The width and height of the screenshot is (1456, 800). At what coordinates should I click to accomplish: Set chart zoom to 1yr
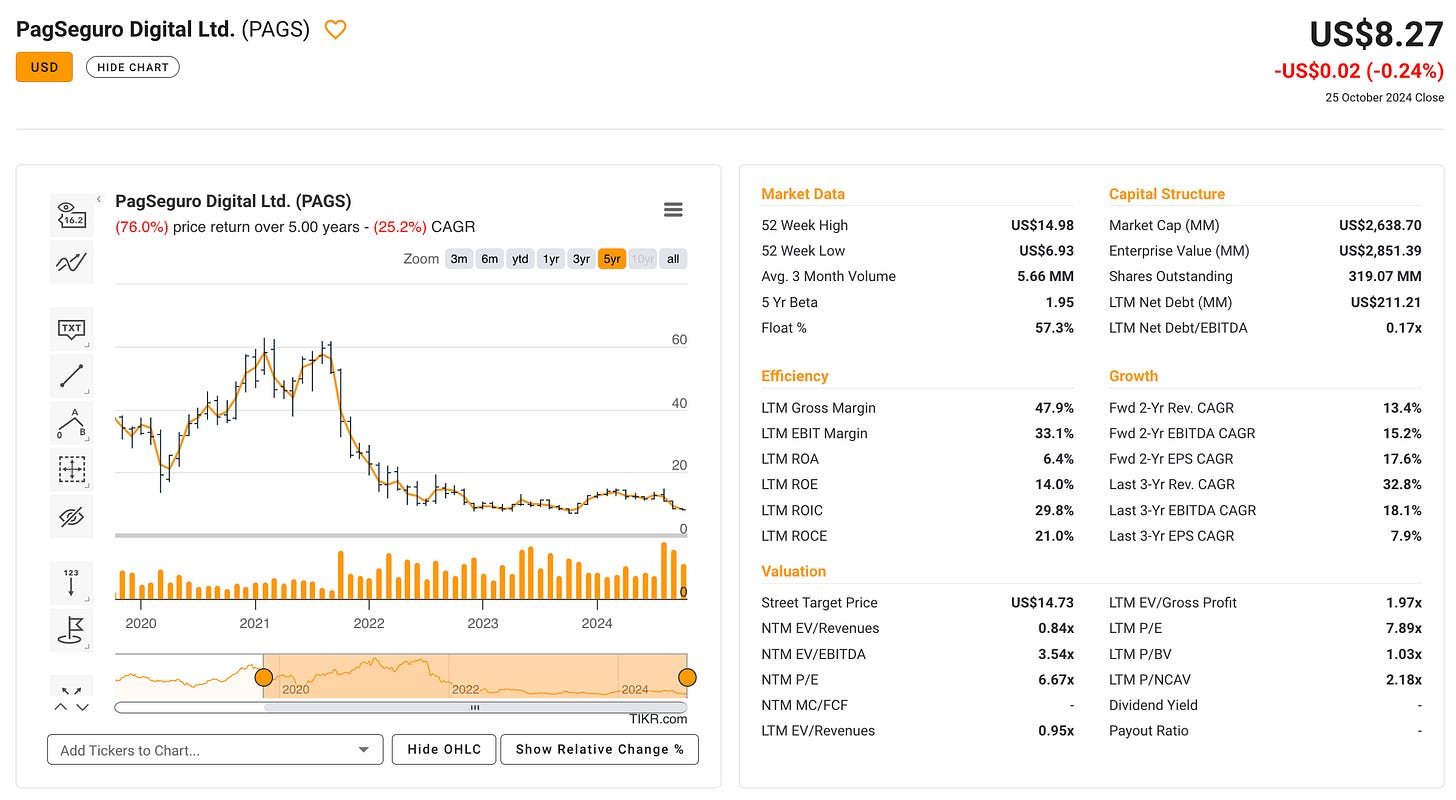pyautogui.click(x=551, y=259)
